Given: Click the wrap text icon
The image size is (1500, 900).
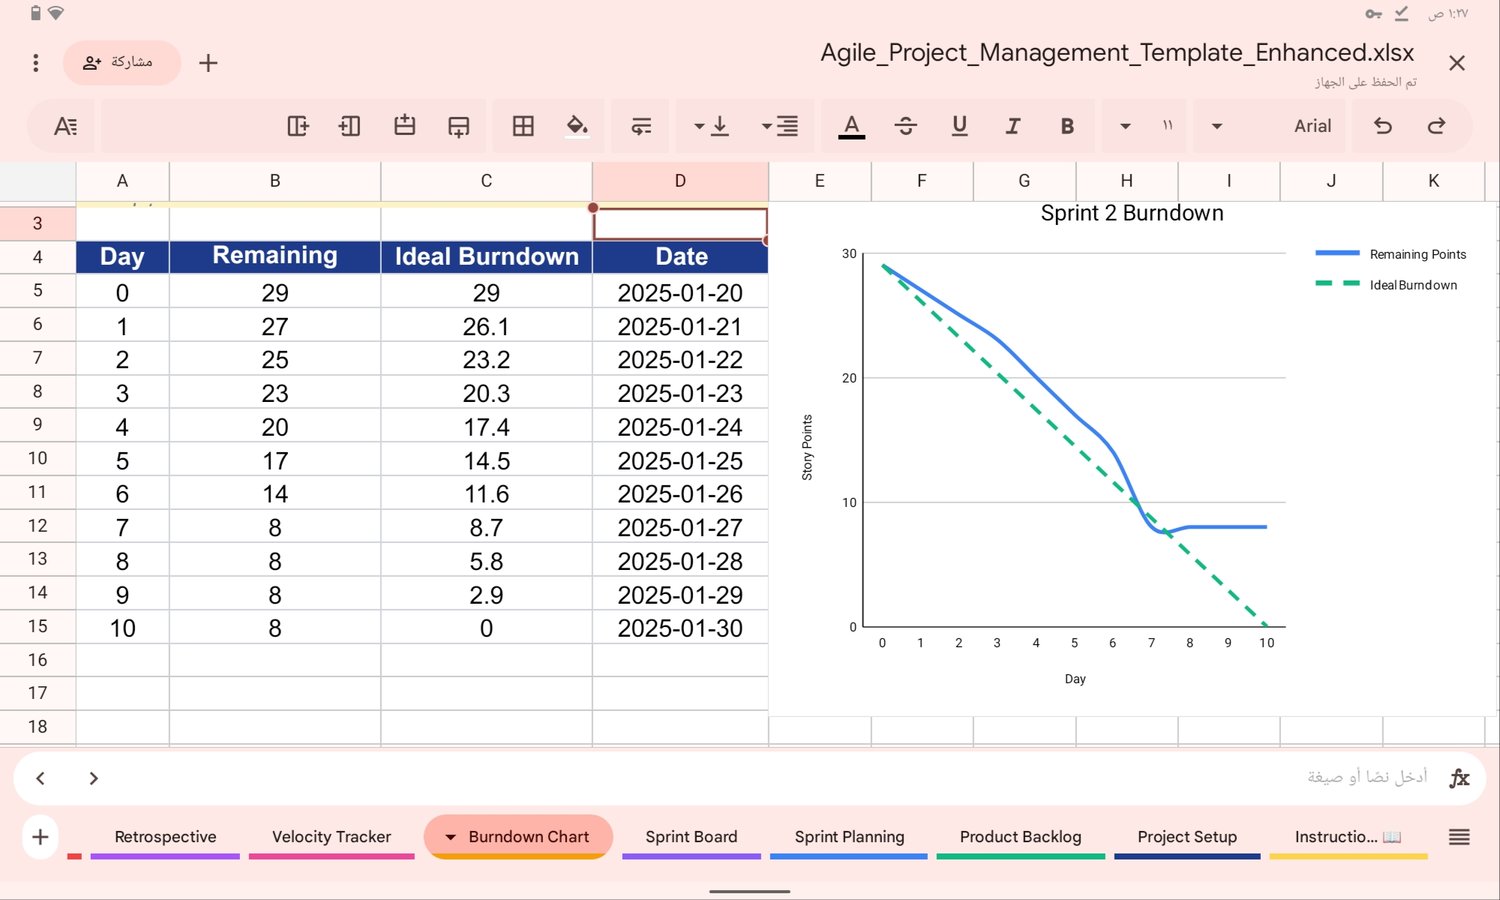Looking at the screenshot, I should 641,126.
